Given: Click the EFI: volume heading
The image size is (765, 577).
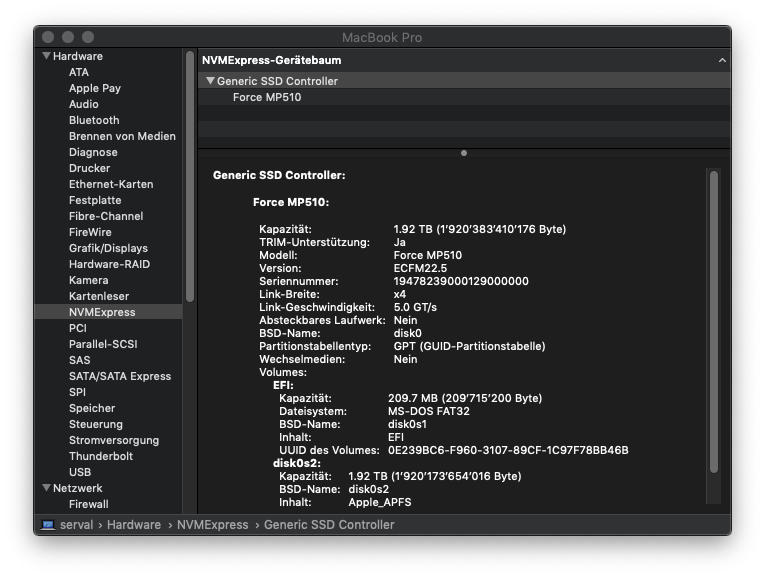Looking at the screenshot, I should pos(283,385).
